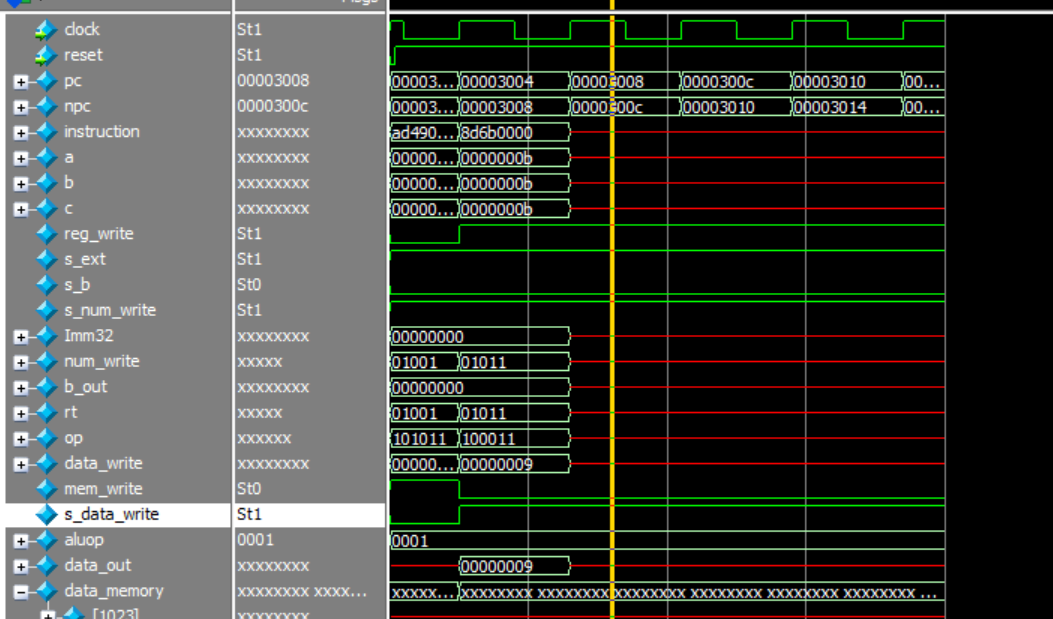
Task: Click the data_out waveform segment 00000009
Action: click(x=514, y=567)
